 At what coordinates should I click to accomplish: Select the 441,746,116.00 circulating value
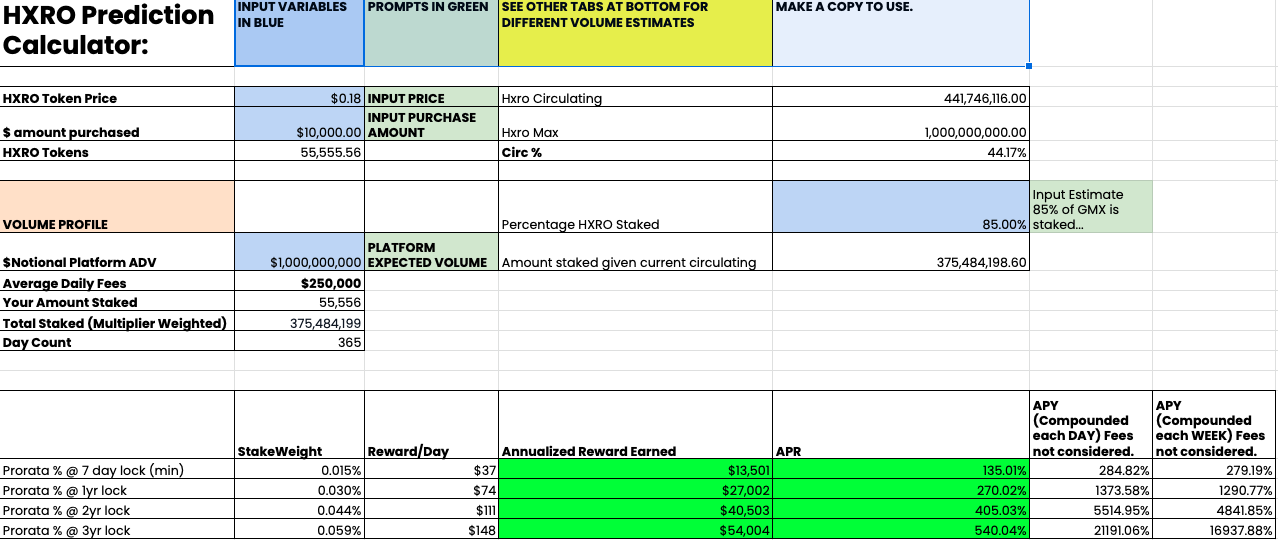pyautogui.click(x=901, y=98)
